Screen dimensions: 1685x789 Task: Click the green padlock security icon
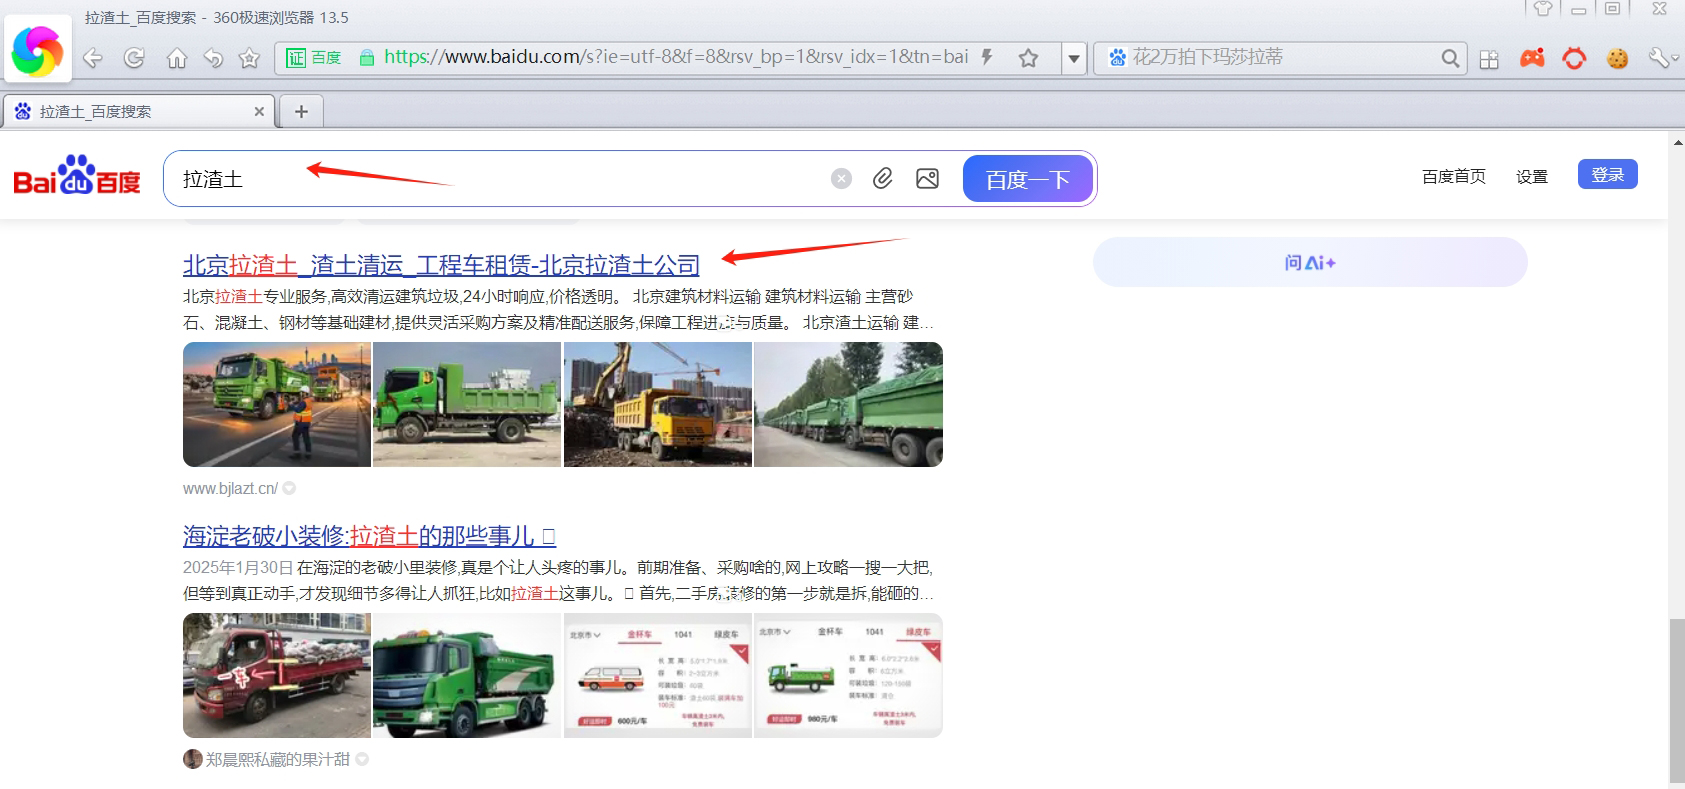click(x=367, y=58)
